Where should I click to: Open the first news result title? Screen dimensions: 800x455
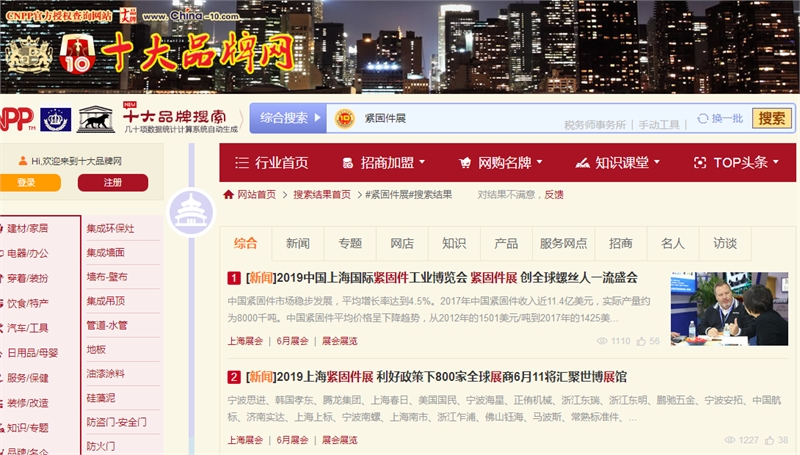coord(442,278)
